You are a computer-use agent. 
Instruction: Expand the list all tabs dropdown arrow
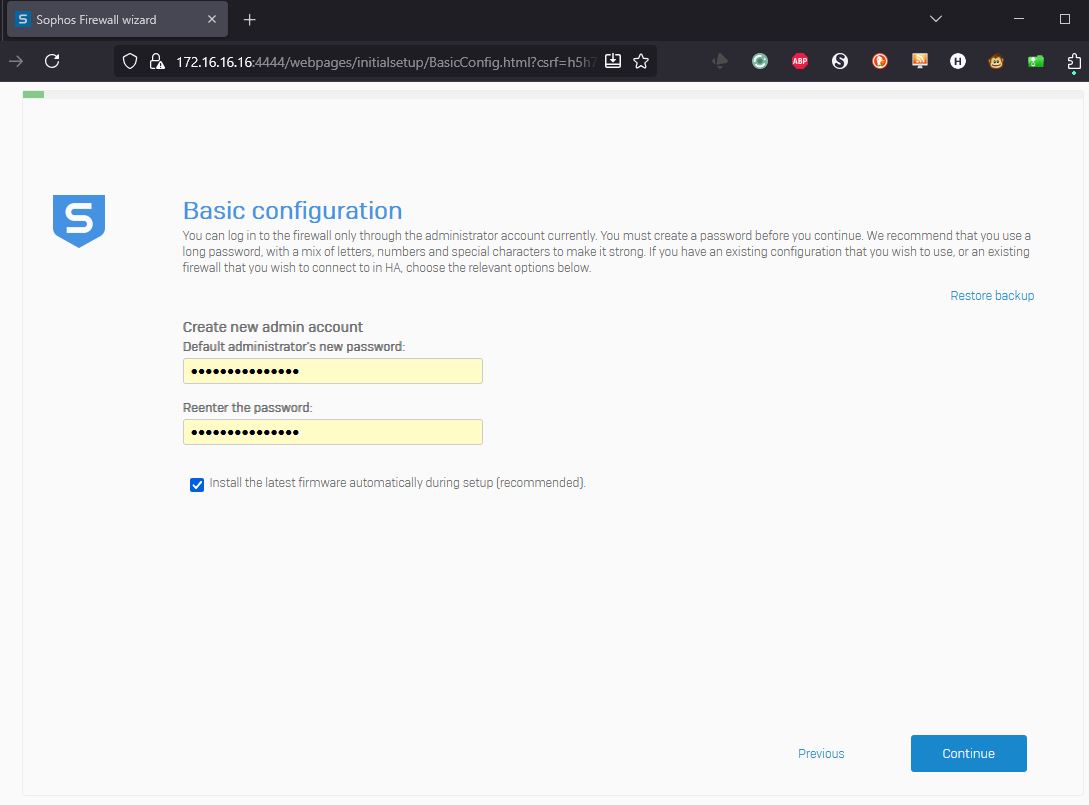[936, 19]
